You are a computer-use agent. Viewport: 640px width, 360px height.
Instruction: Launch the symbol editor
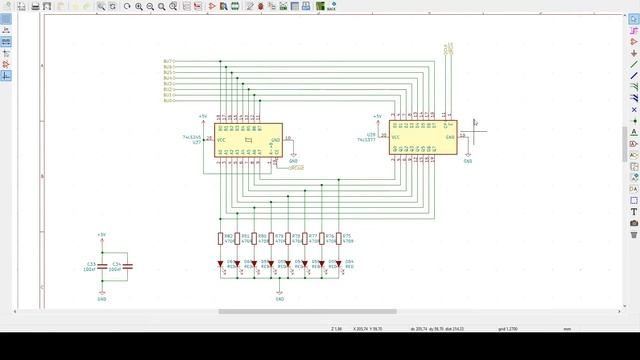pos(212,6)
